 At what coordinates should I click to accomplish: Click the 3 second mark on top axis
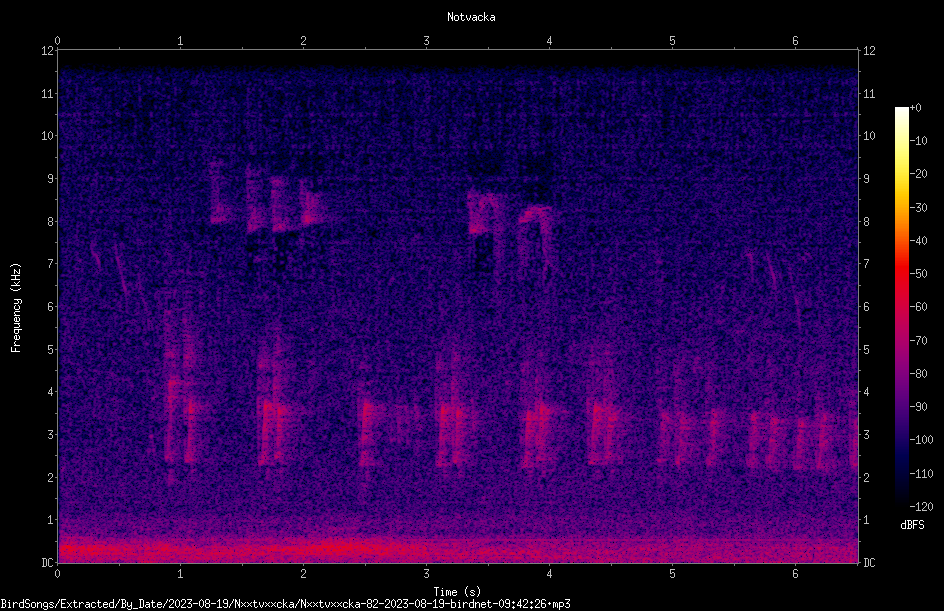pos(426,41)
